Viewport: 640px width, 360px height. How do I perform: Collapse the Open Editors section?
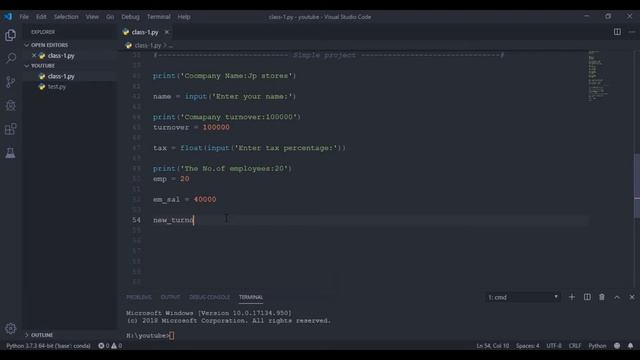49,45
